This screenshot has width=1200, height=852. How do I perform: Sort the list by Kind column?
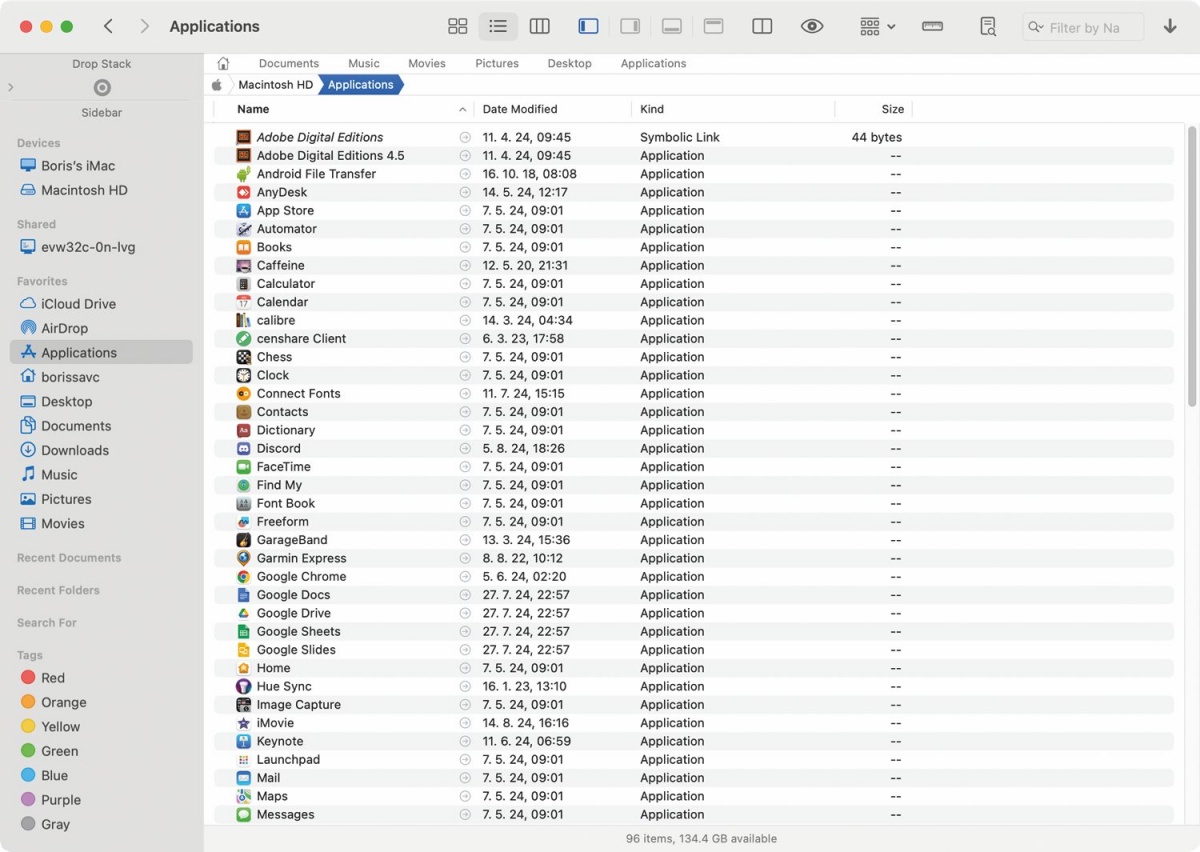pos(652,110)
